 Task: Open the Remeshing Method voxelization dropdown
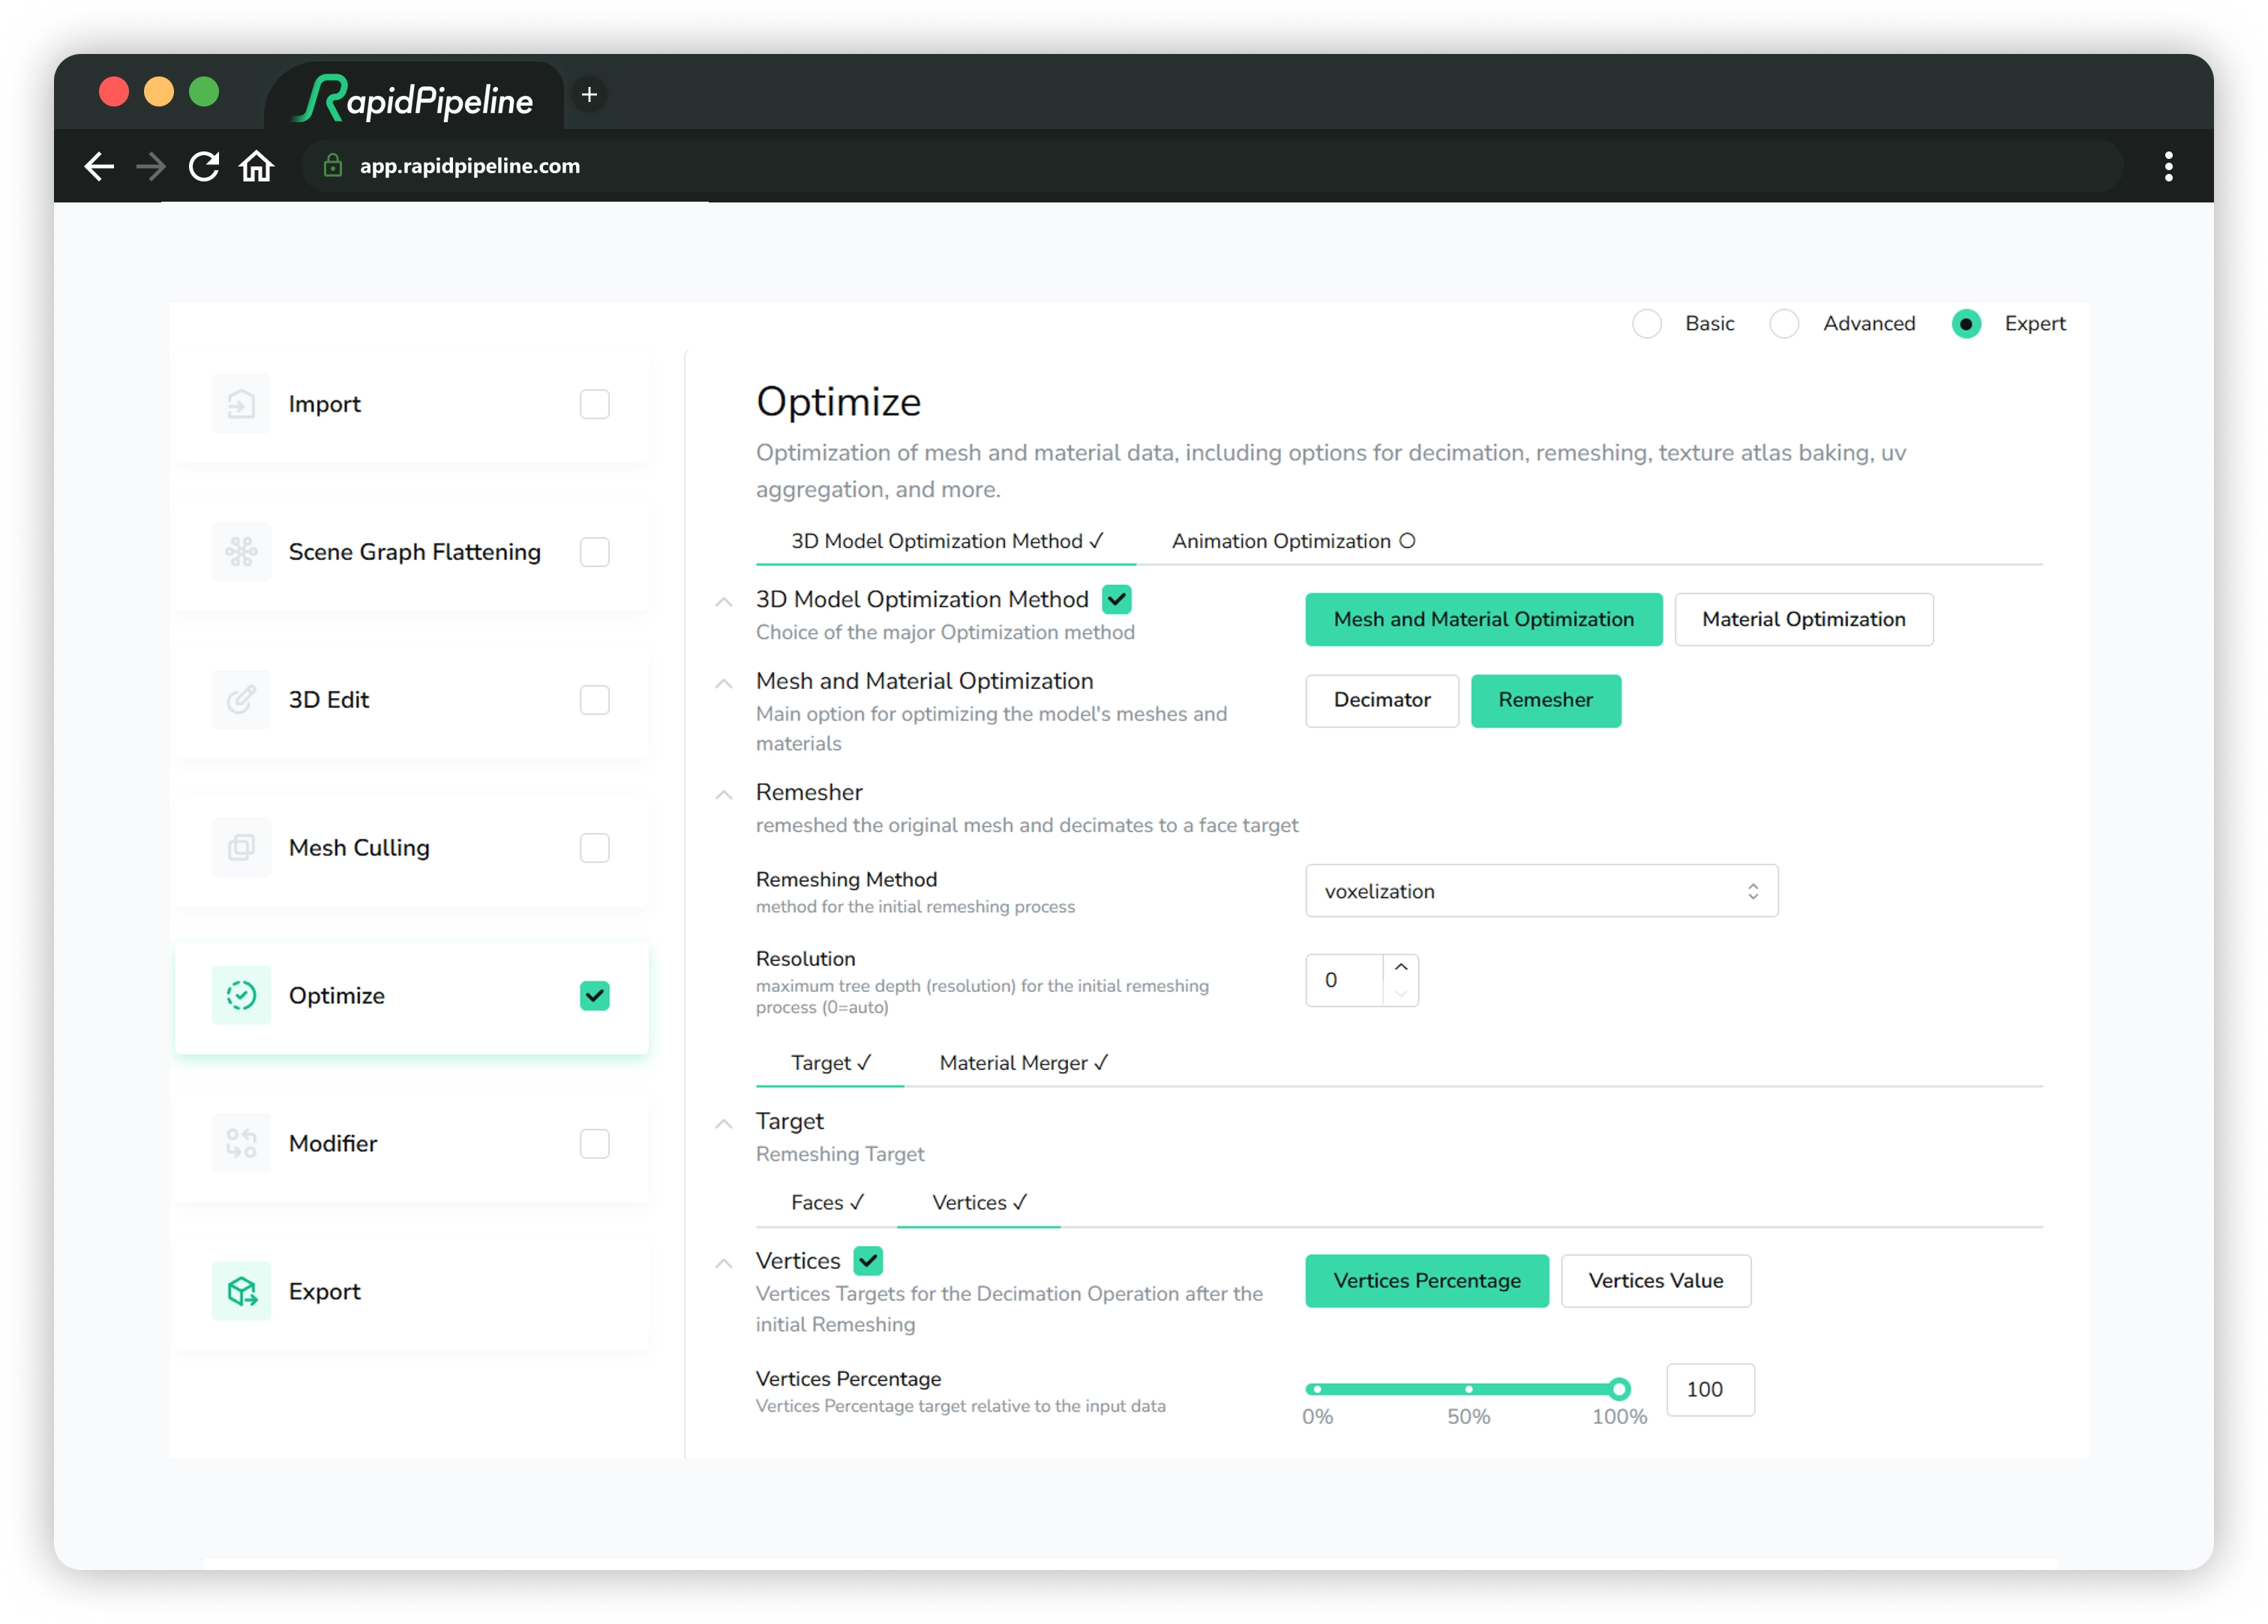(x=1541, y=891)
